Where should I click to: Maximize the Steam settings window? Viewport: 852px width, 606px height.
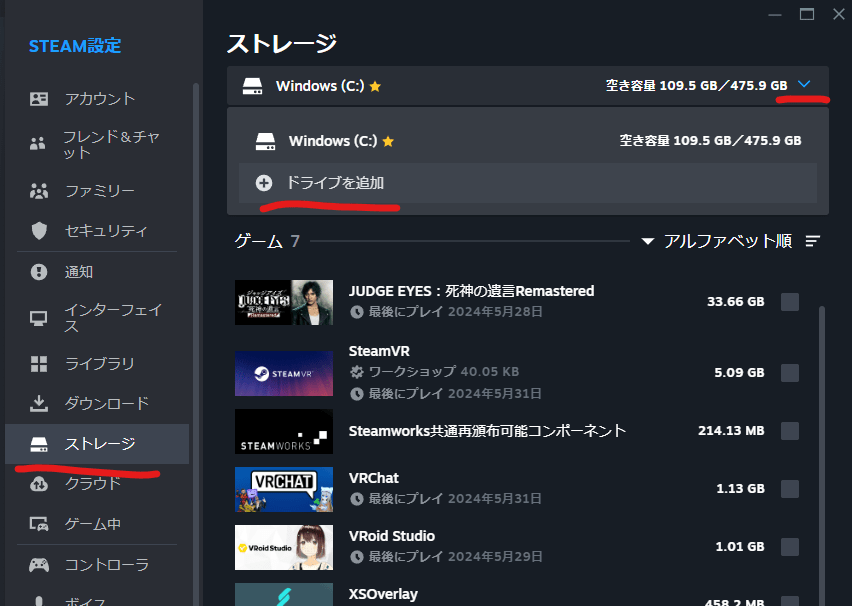pyautogui.click(x=807, y=15)
